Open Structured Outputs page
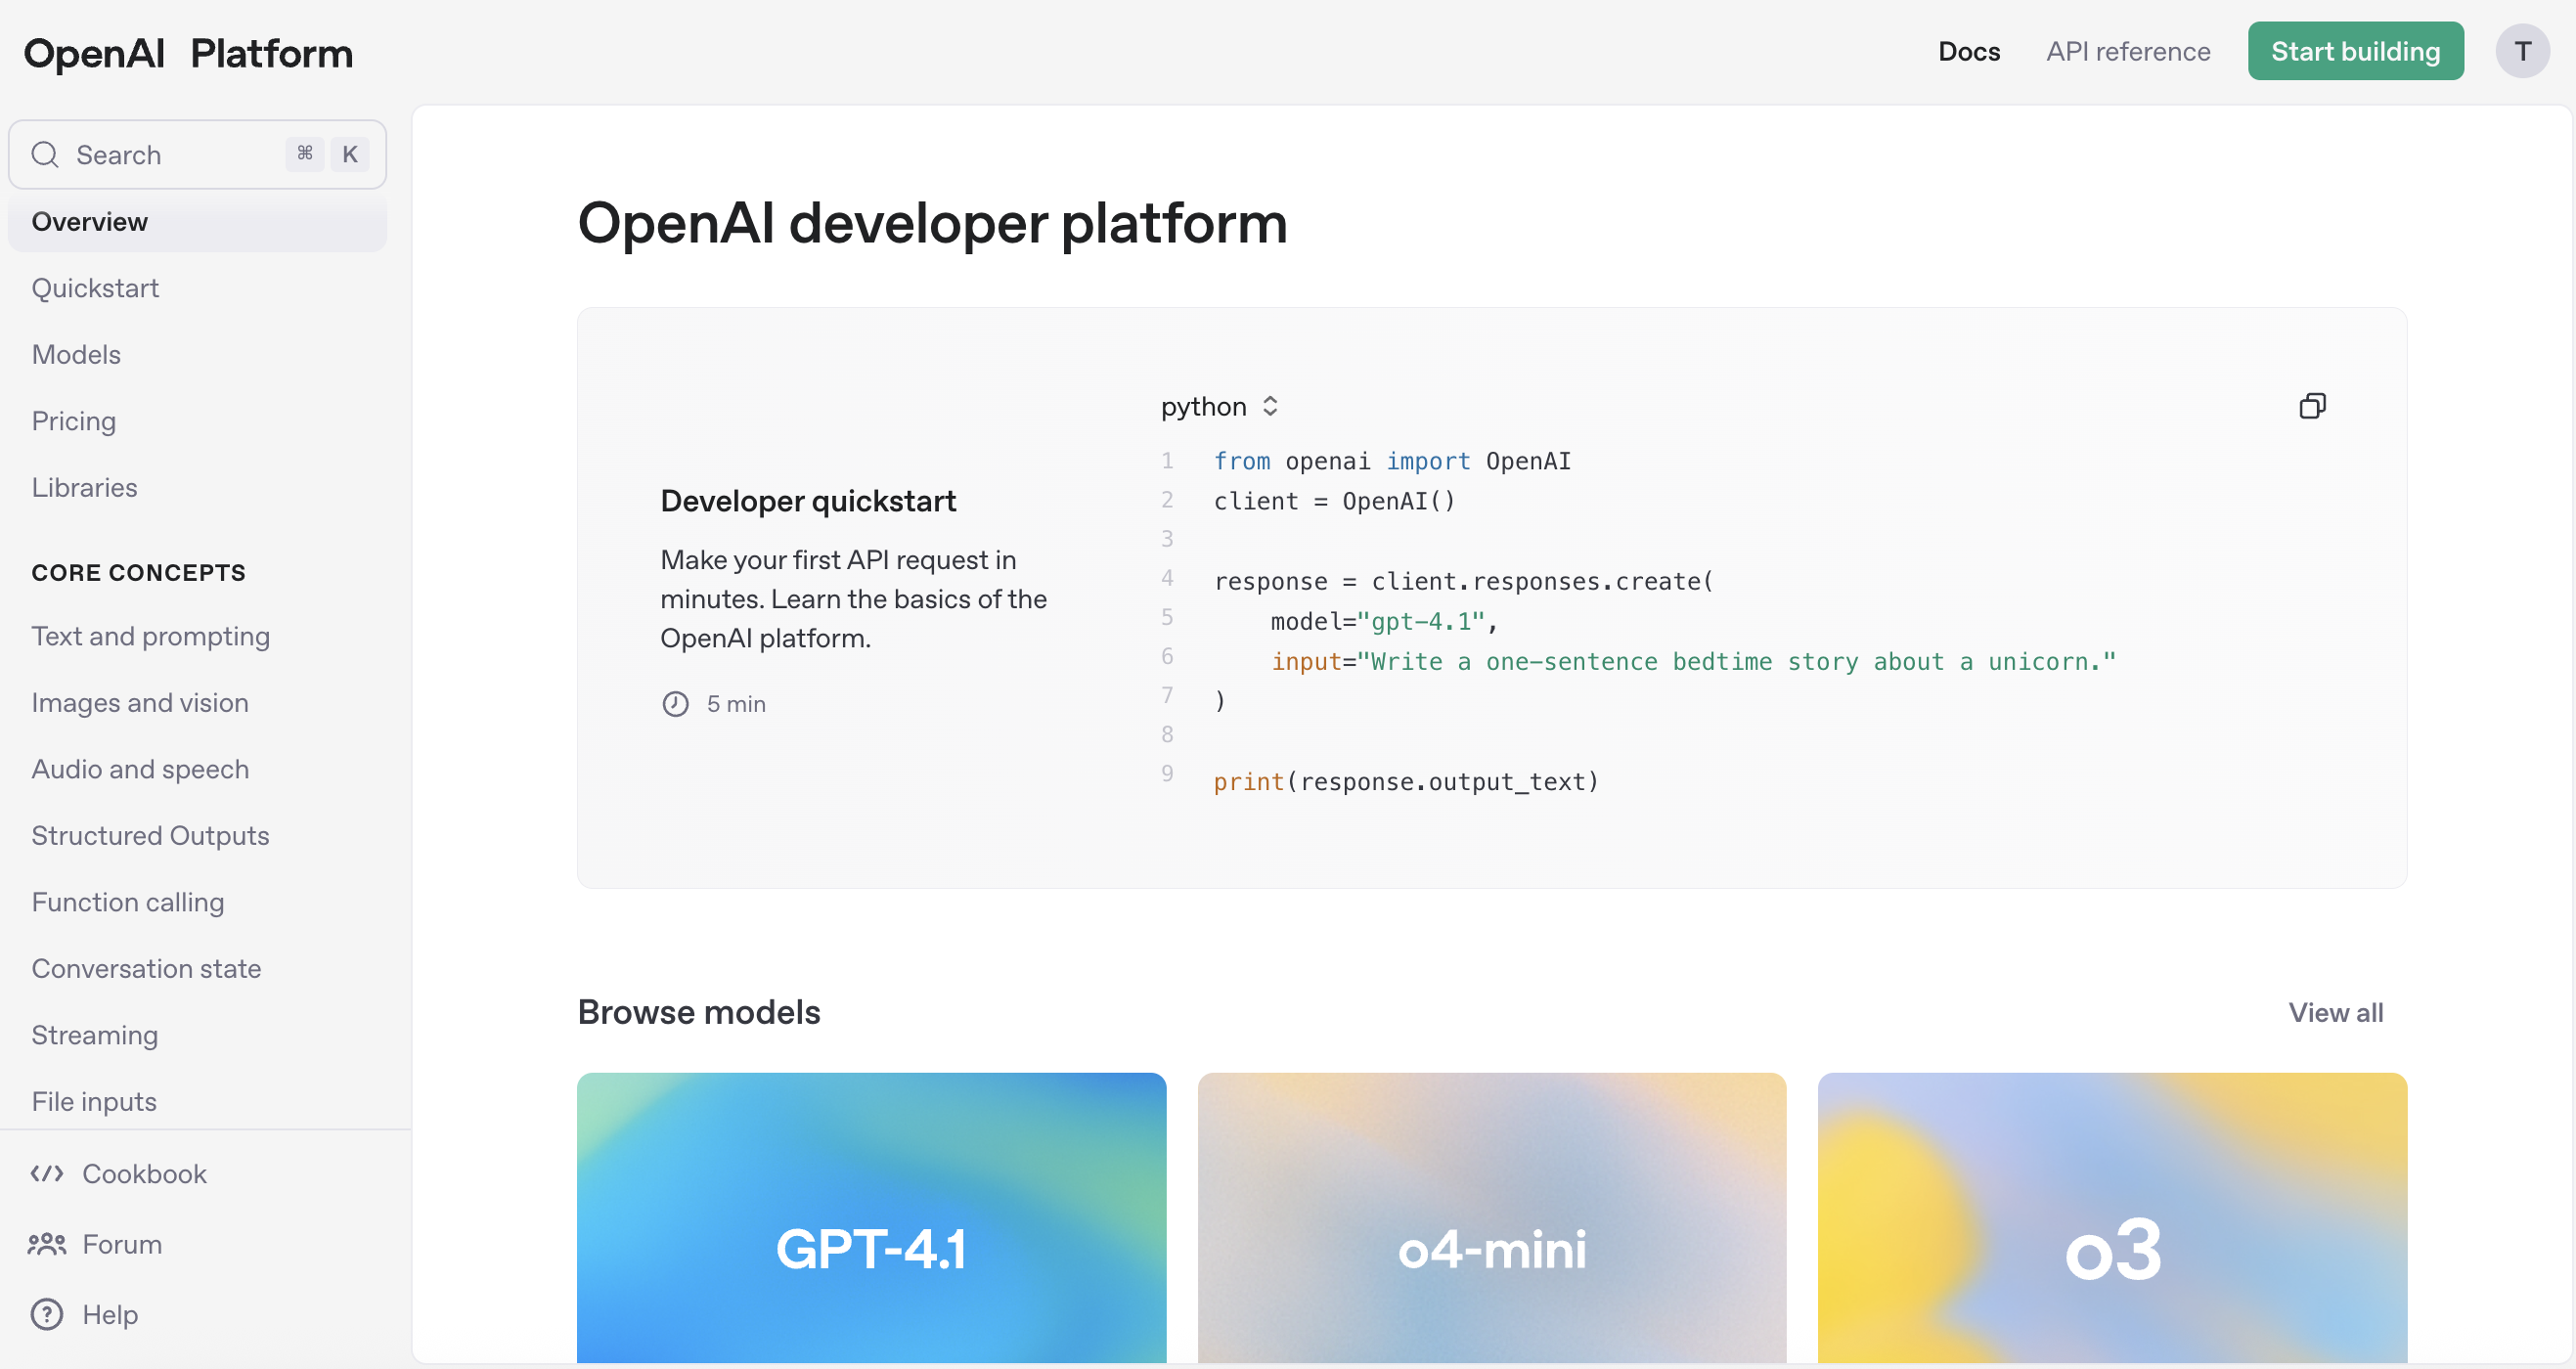This screenshot has height=1369, width=2576. [151, 836]
